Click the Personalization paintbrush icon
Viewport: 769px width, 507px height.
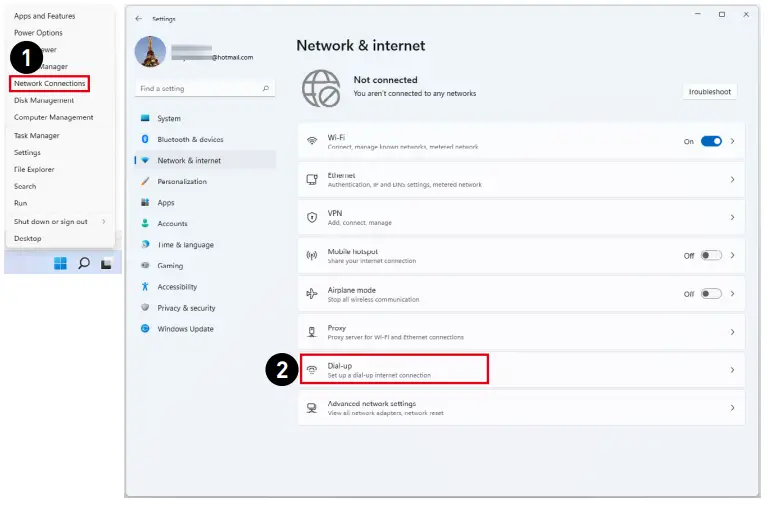pyautogui.click(x=145, y=181)
